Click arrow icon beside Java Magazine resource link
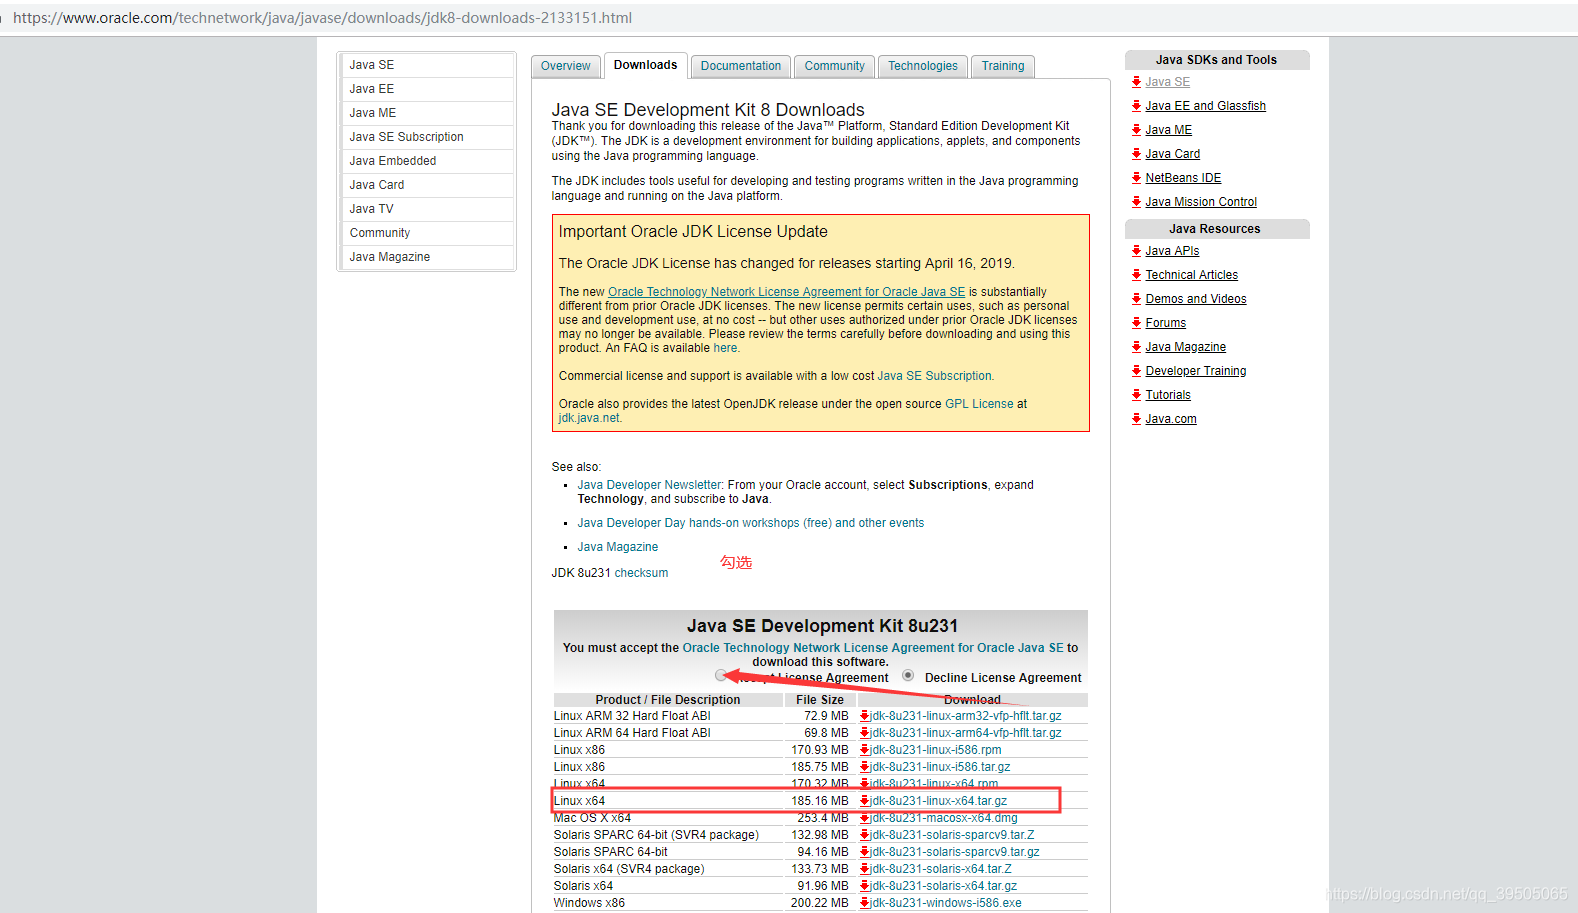Viewport: 1578px width, 913px height. click(x=1136, y=347)
